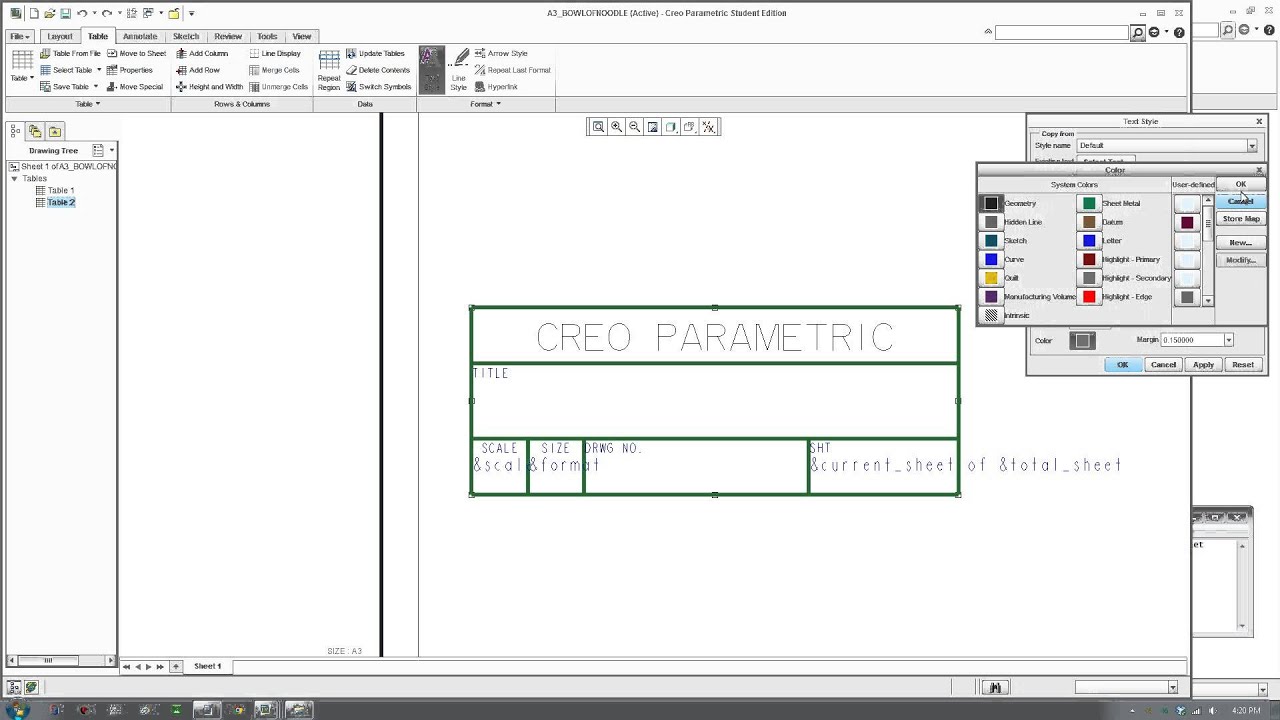Click the Store Map button
Viewport: 1280px width, 720px height.
click(x=1240, y=218)
